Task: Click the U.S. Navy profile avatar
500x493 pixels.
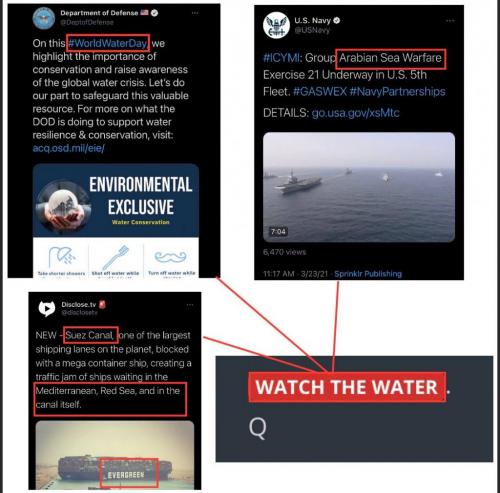Action: click(276, 25)
